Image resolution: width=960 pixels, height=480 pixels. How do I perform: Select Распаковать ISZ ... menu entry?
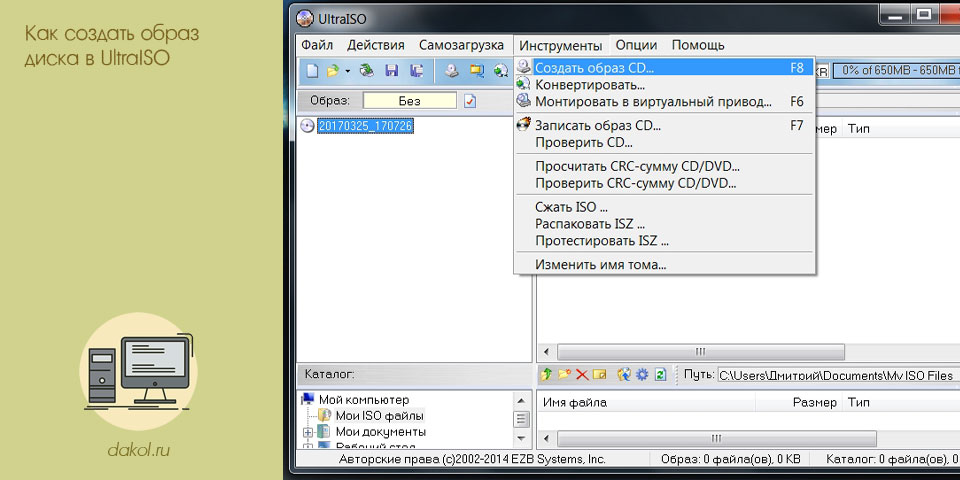click(x=664, y=224)
